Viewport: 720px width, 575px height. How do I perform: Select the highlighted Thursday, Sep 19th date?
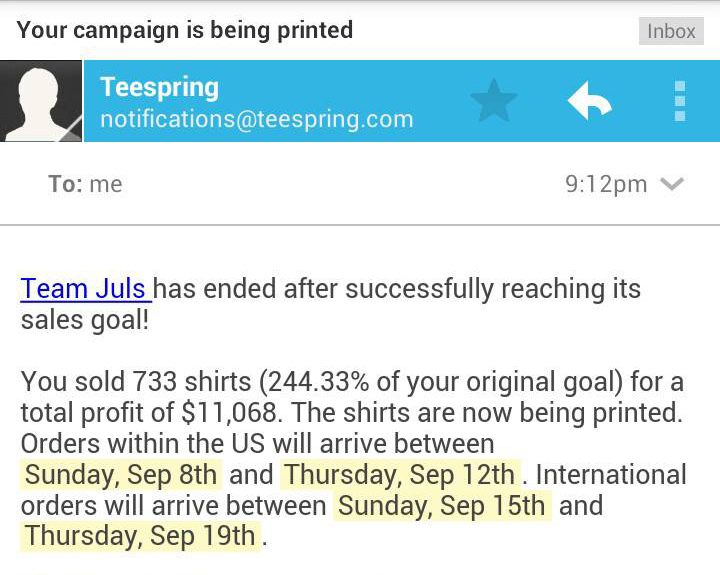click(140, 536)
